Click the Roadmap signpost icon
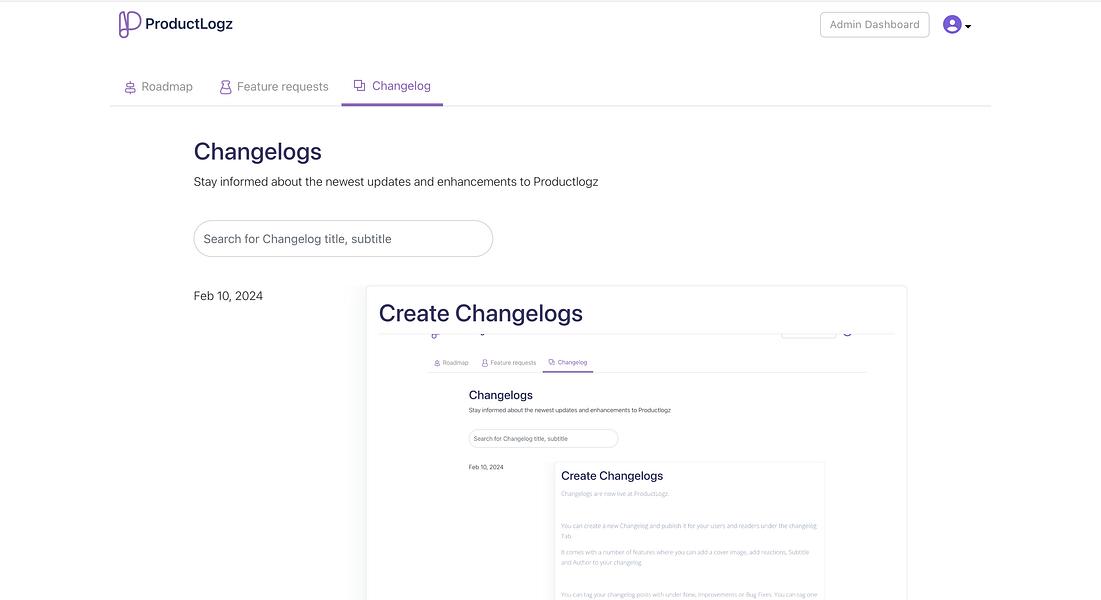Image resolution: width=1101 pixels, height=600 pixels. (130, 87)
